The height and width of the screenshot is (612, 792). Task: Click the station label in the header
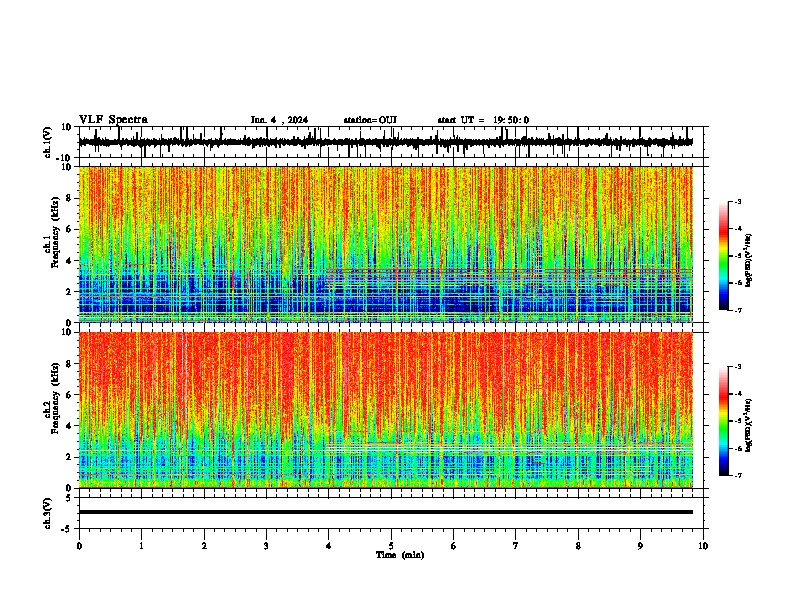(x=370, y=120)
